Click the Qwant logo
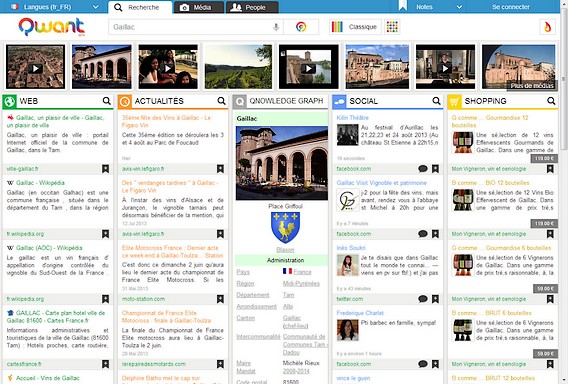This screenshot has width=568, height=384. tap(52, 27)
